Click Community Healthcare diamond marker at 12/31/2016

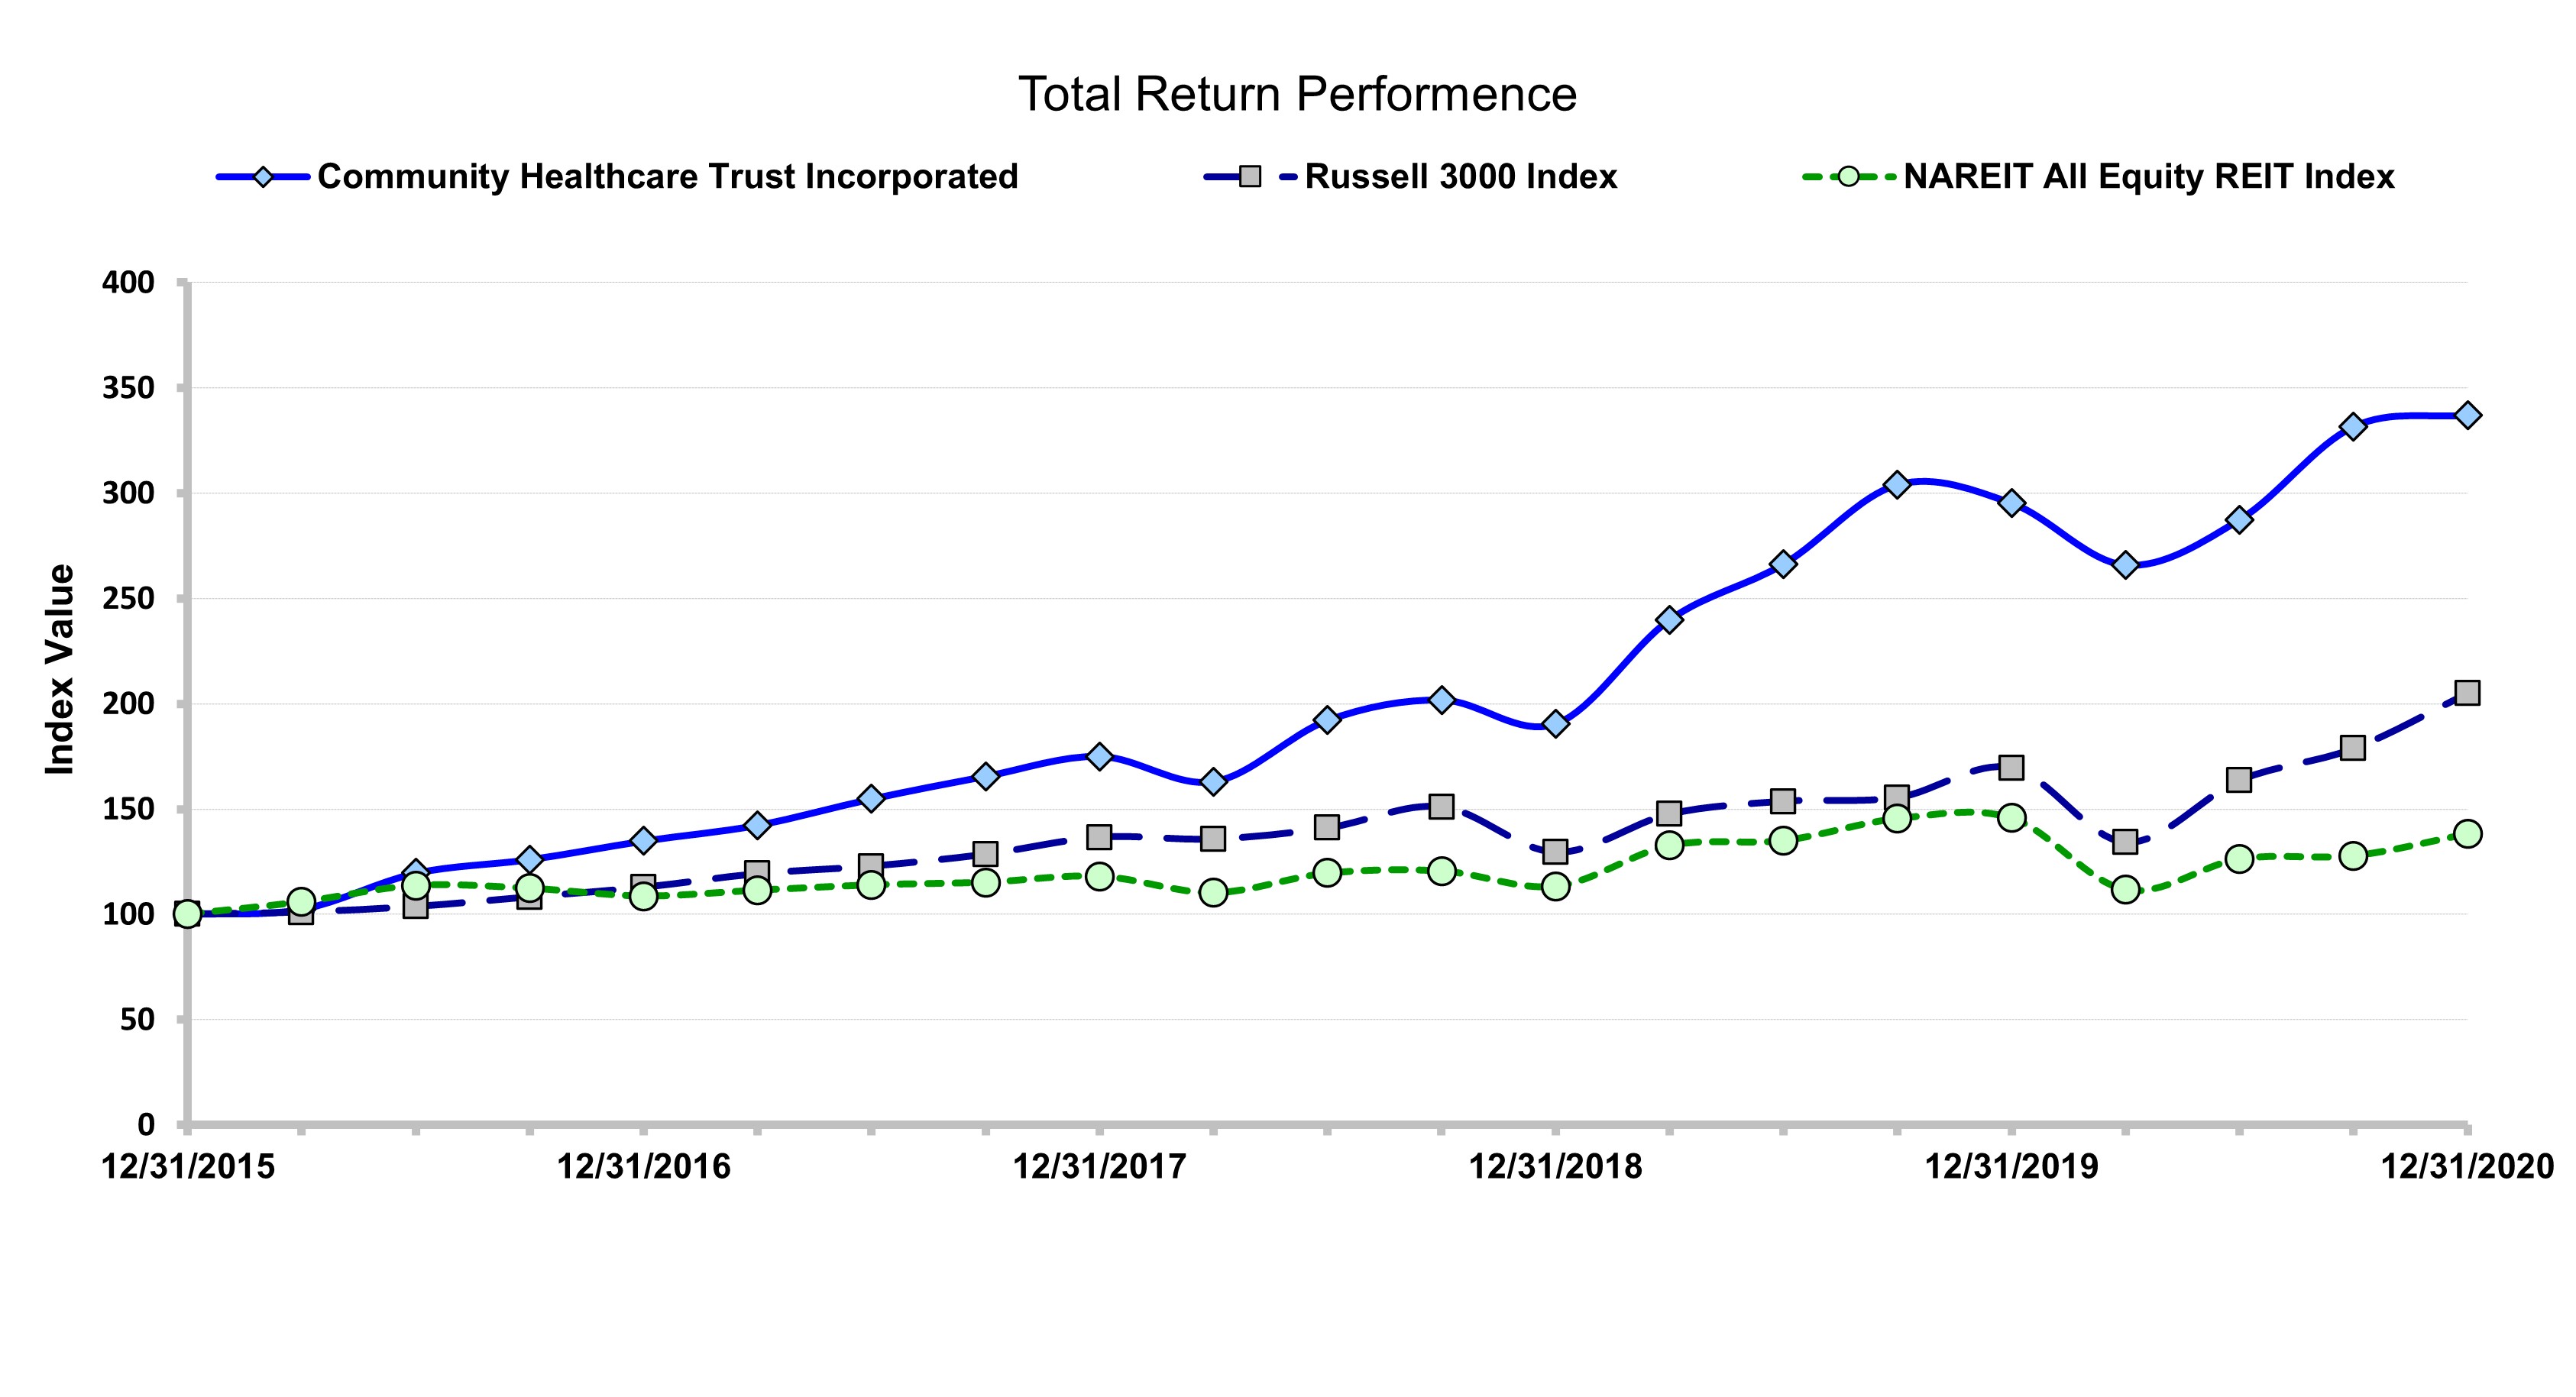click(x=643, y=840)
